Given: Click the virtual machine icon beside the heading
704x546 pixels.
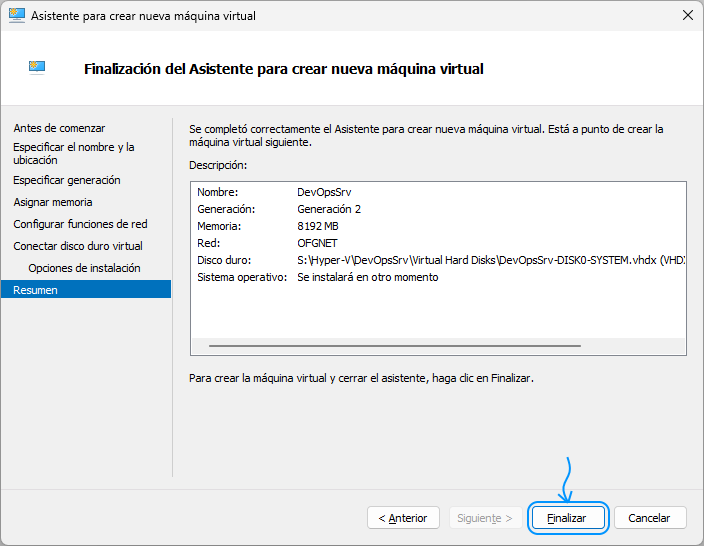Looking at the screenshot, I should pos(37,68).
